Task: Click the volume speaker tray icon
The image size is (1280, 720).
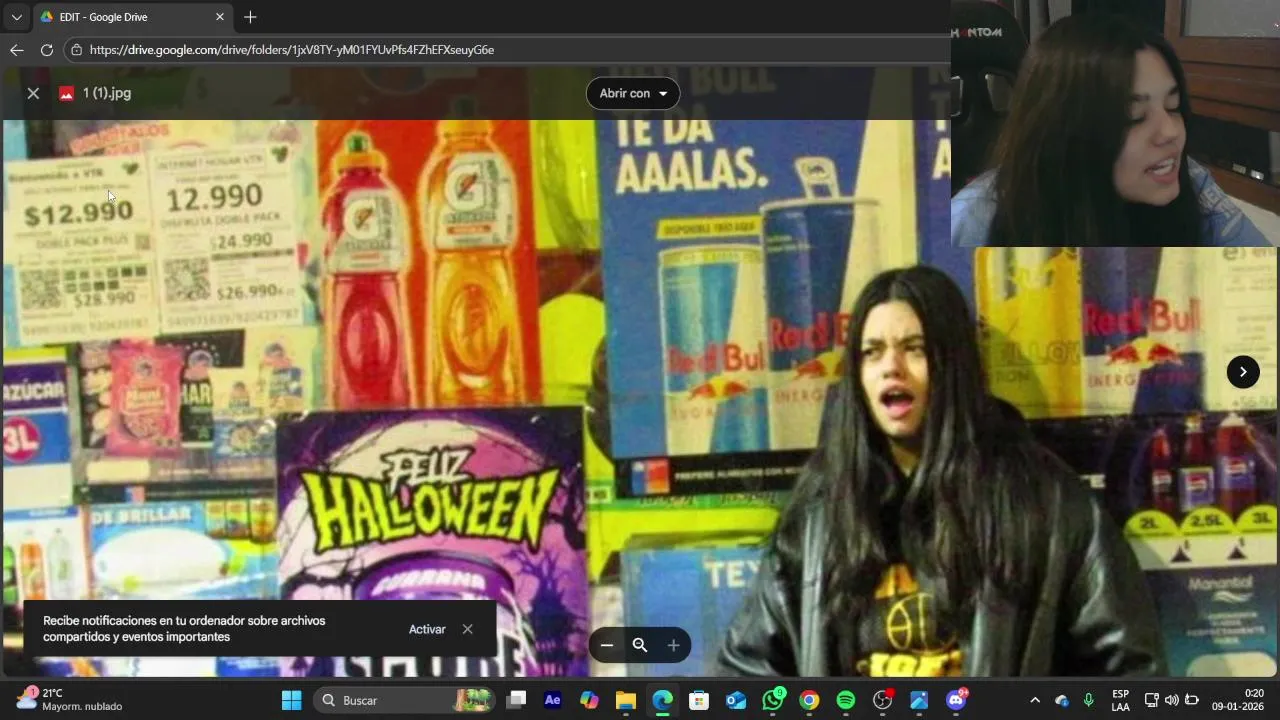Action: pos(1172,700)
